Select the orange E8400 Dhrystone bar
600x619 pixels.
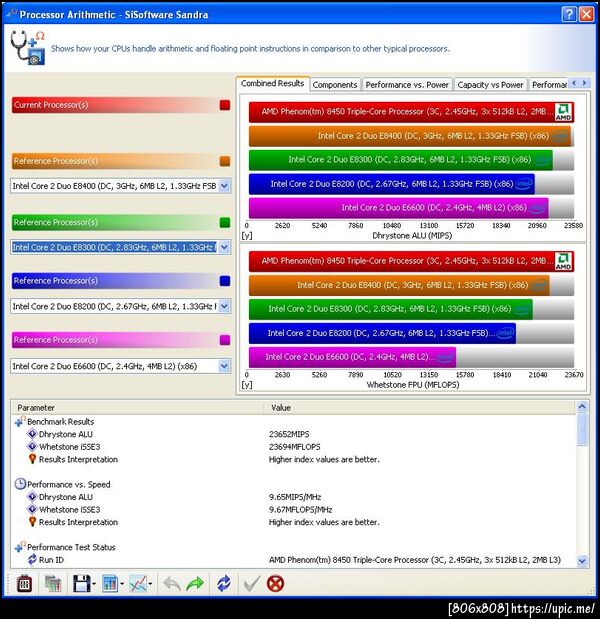click(410, 136)
